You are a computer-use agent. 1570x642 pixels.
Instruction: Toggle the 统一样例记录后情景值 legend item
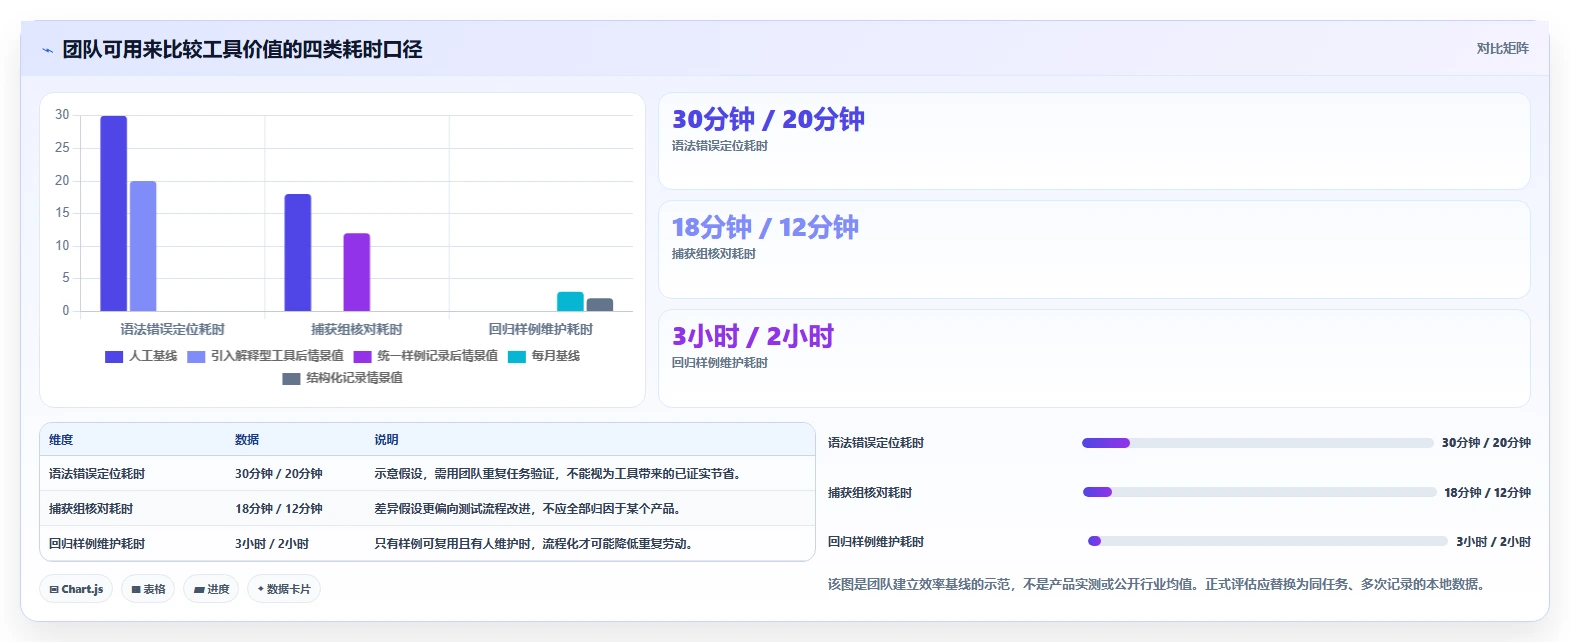[426, 356]
